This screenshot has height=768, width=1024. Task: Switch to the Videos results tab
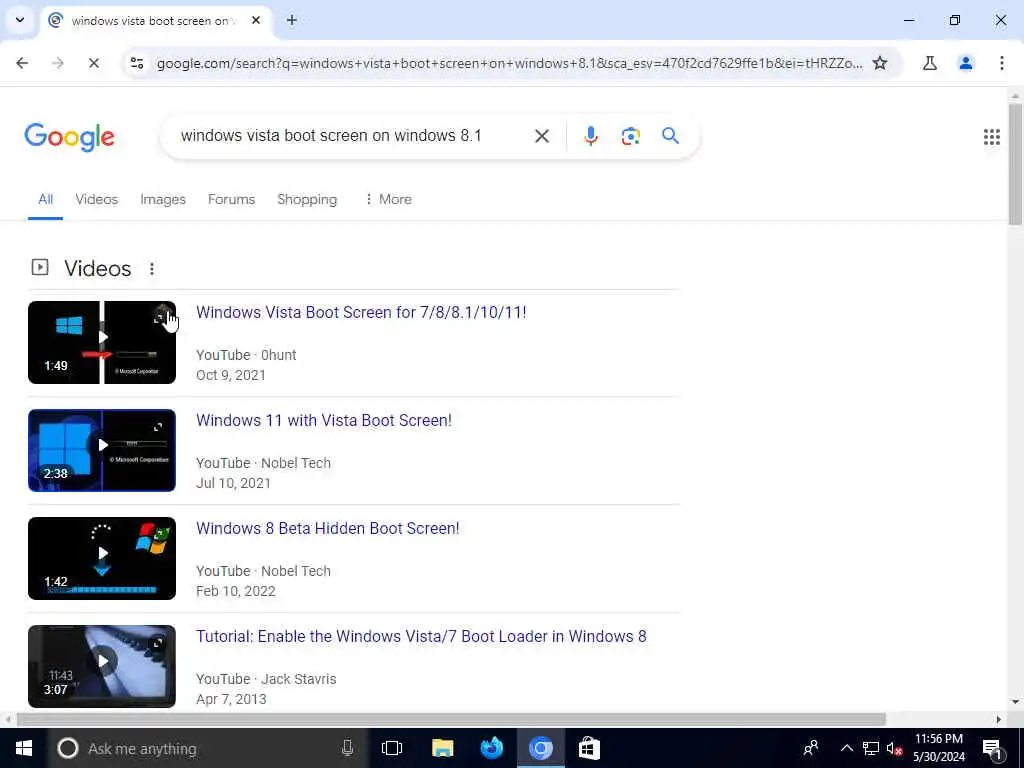[97, 199]
